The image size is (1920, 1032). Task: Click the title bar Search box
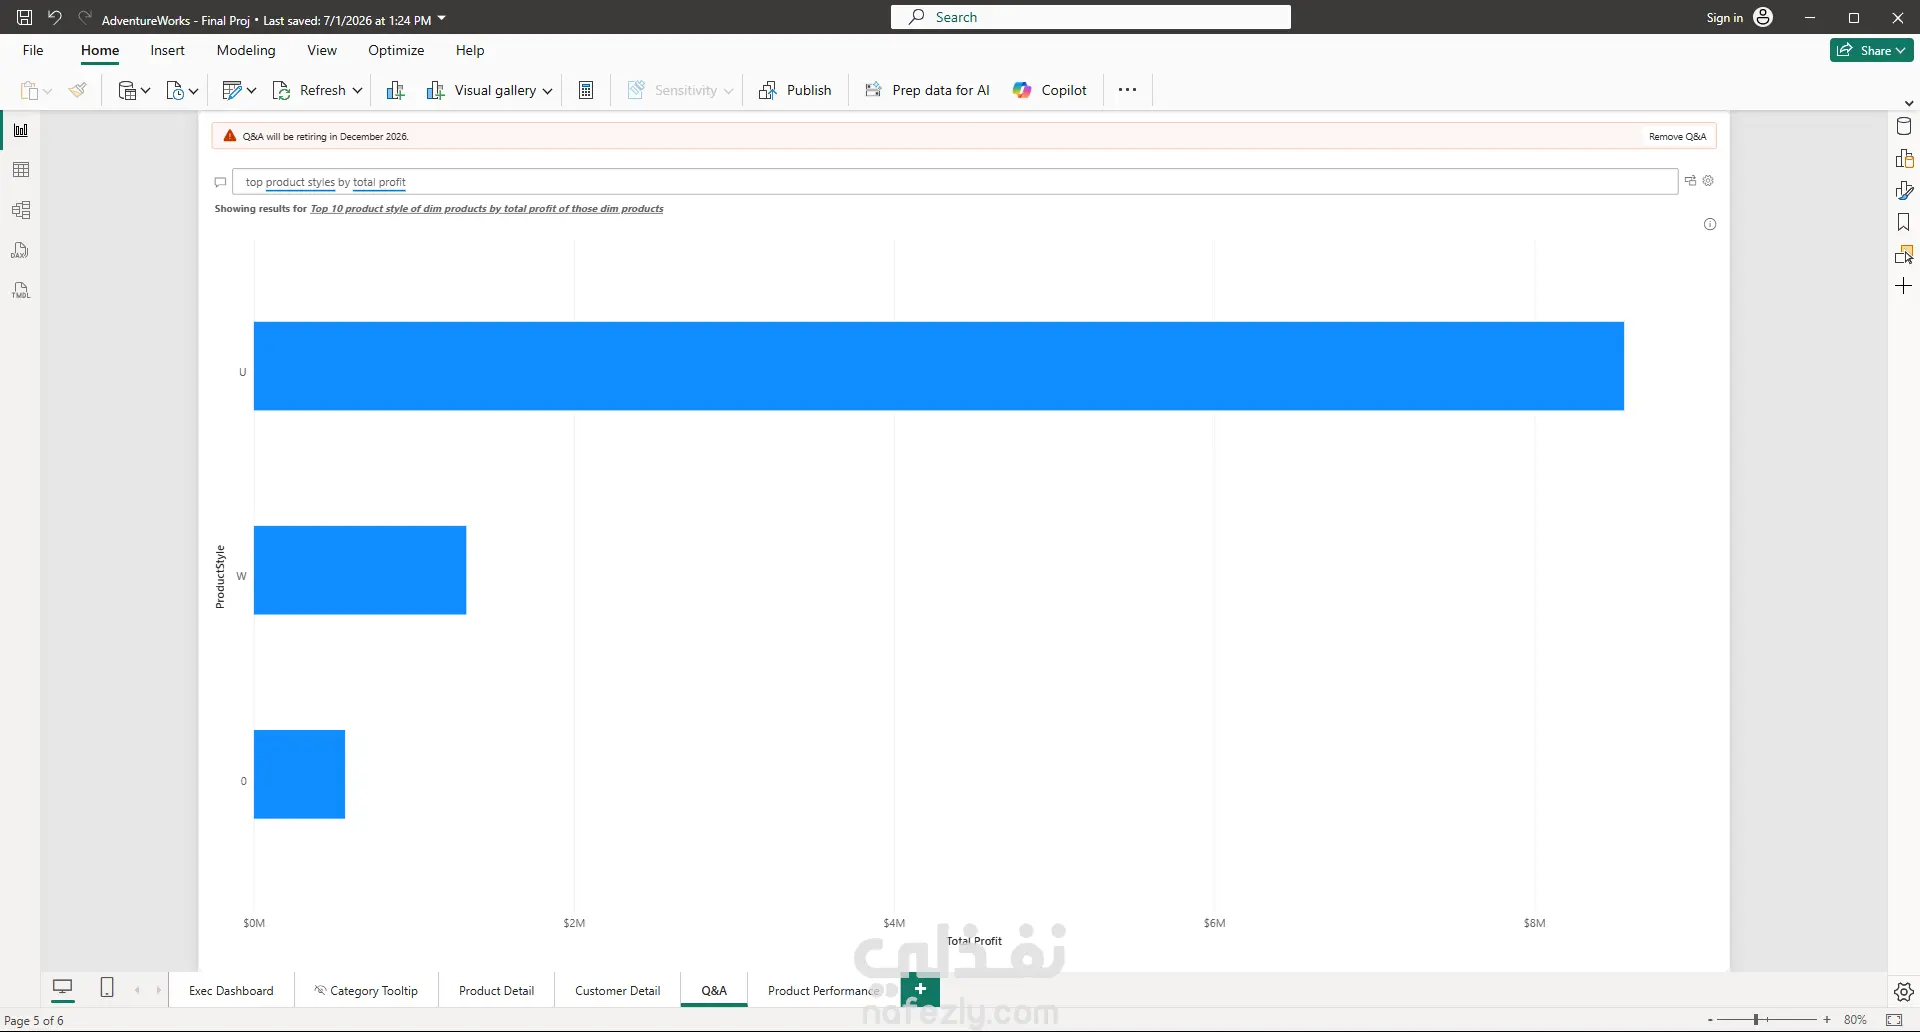pyautogui.click(x=1091, y=17)
